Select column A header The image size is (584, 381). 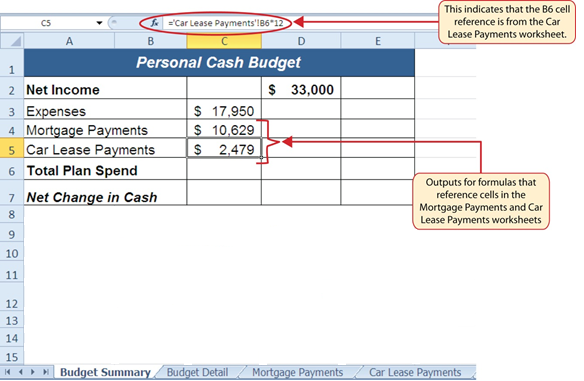point(69,41)
